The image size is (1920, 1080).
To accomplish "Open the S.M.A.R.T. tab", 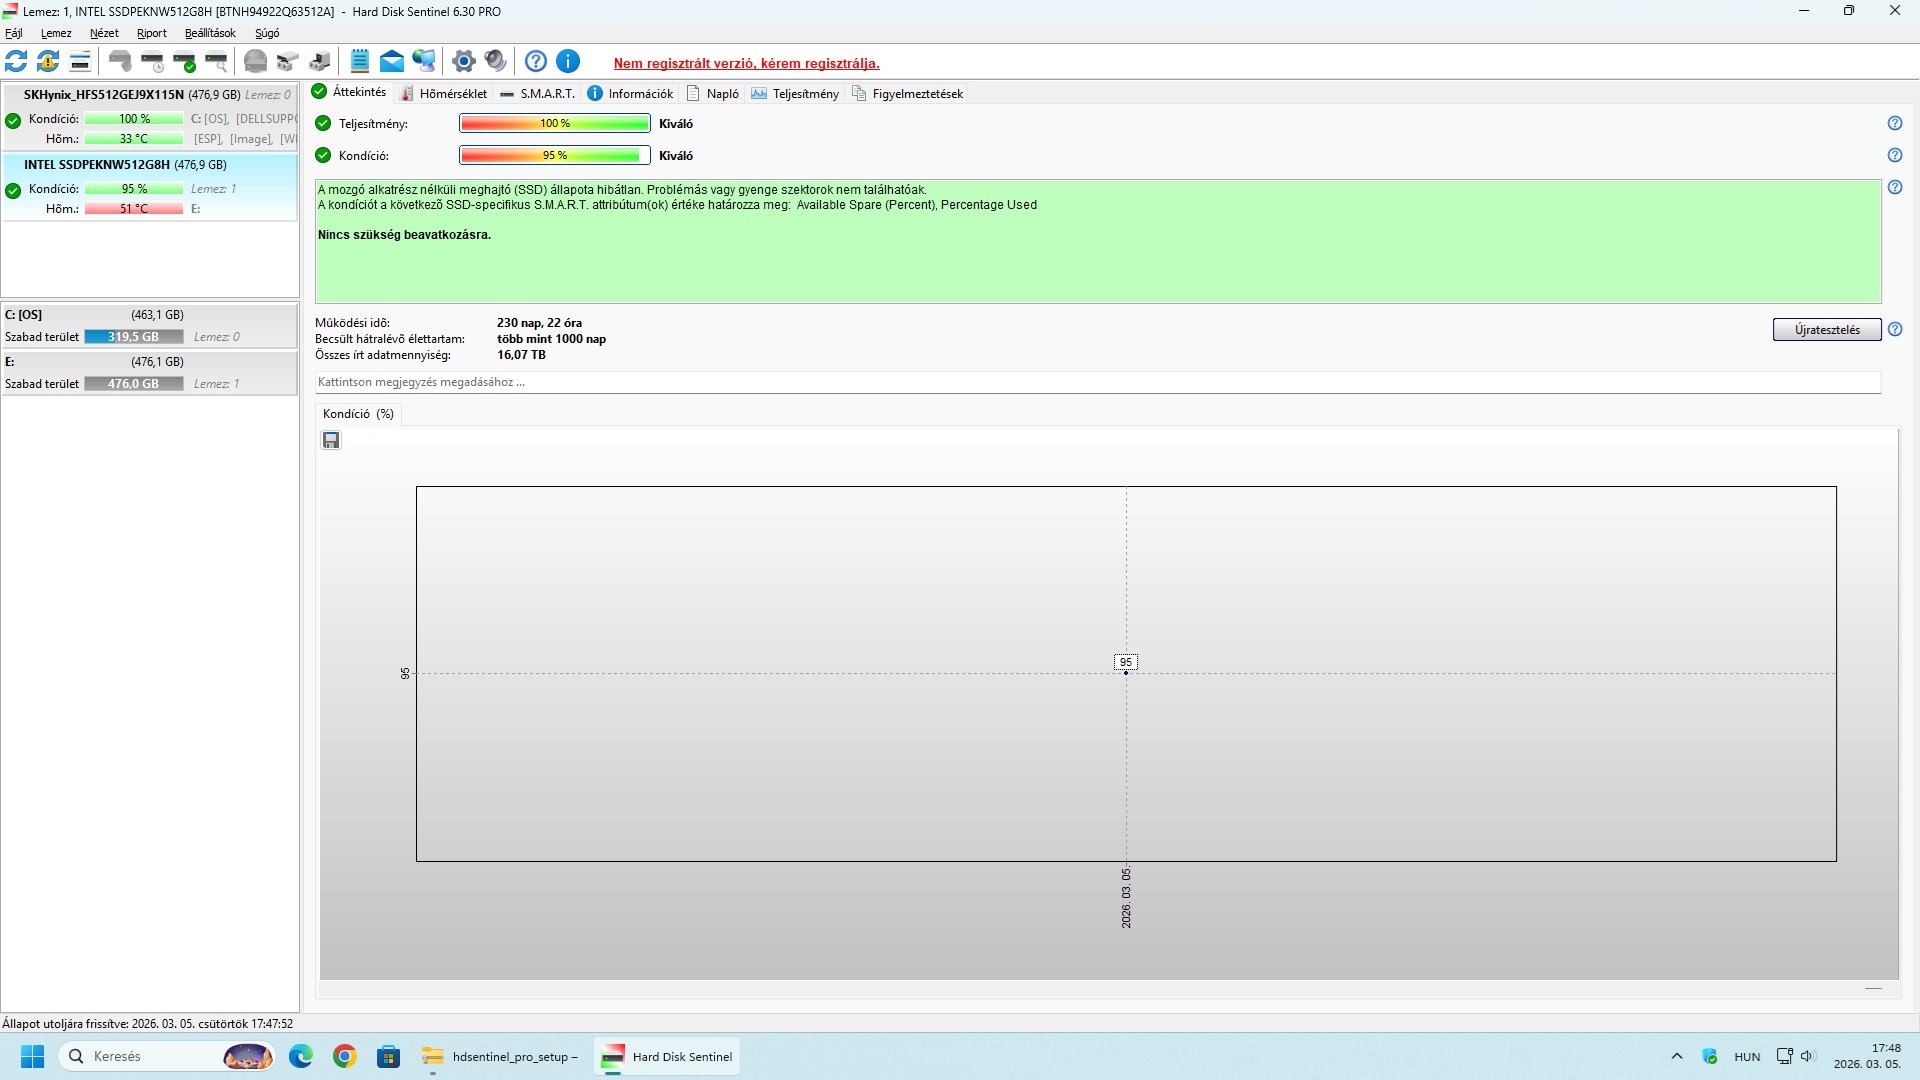I will tap(538, 93).
